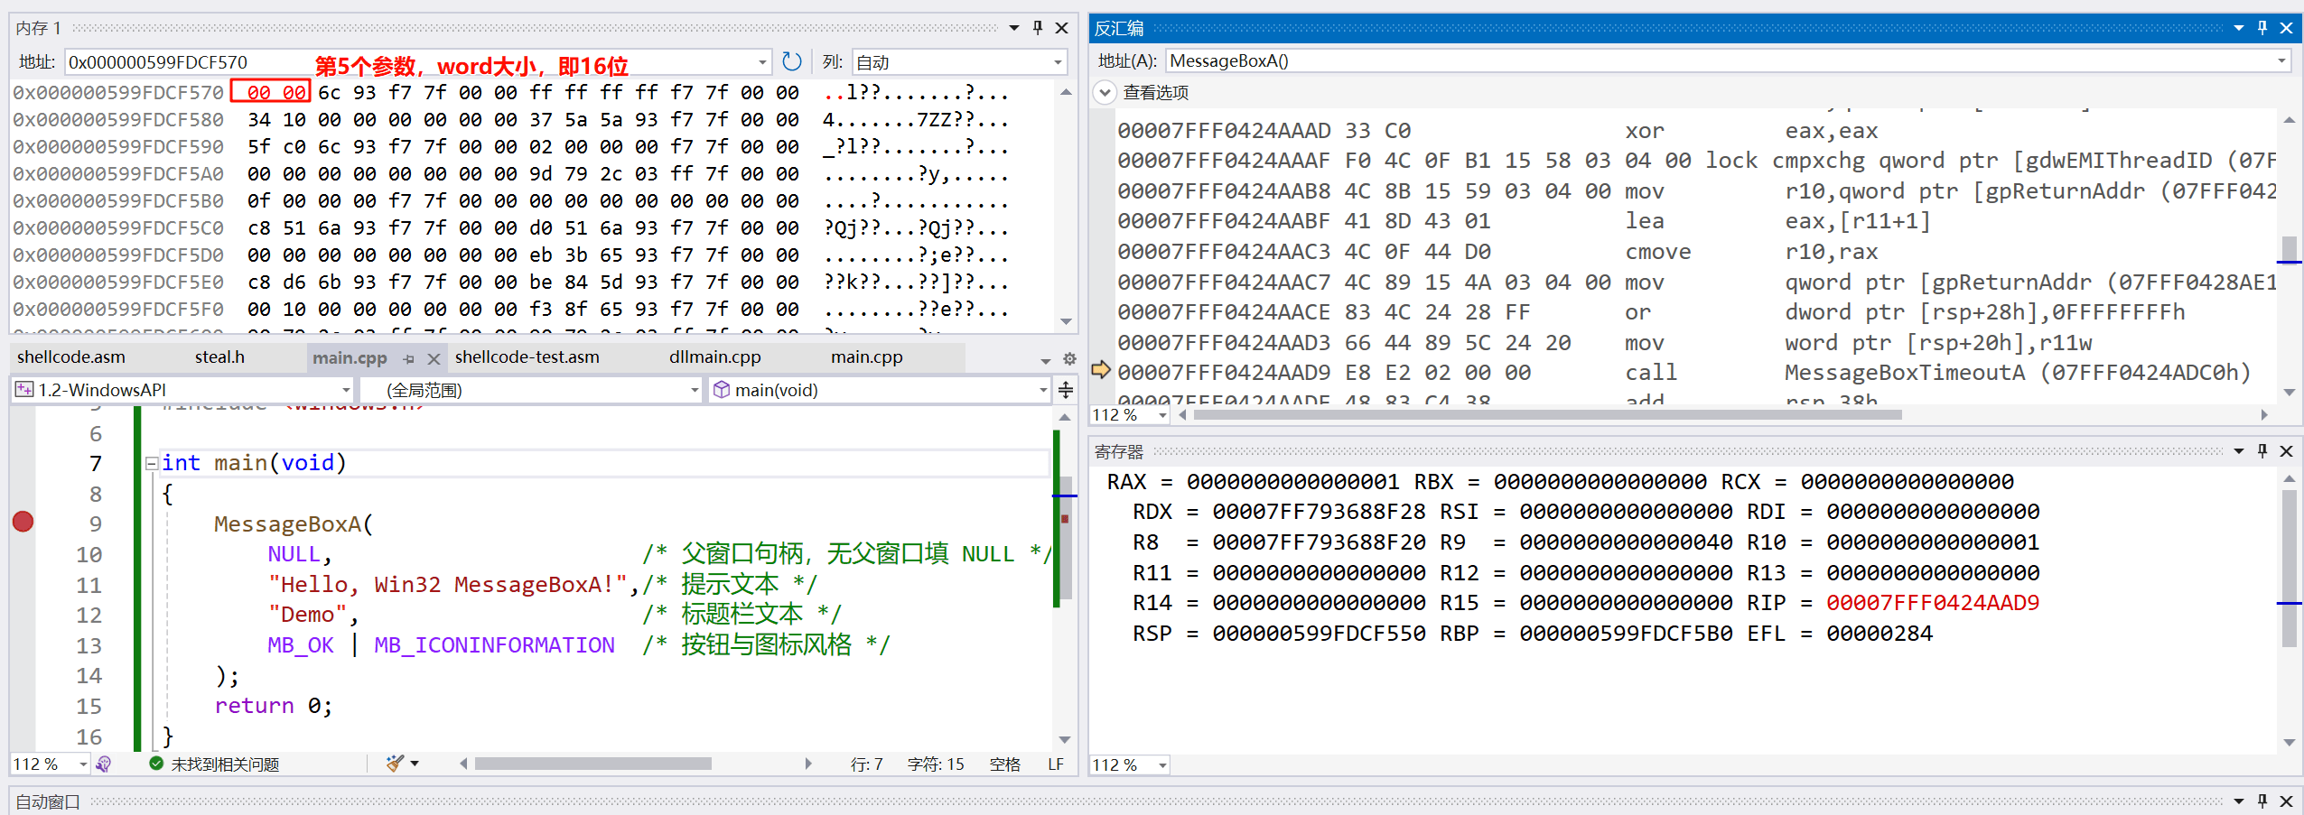
Task: Expand the 查看选项 section in disassembly
Action: (1104, 93)
